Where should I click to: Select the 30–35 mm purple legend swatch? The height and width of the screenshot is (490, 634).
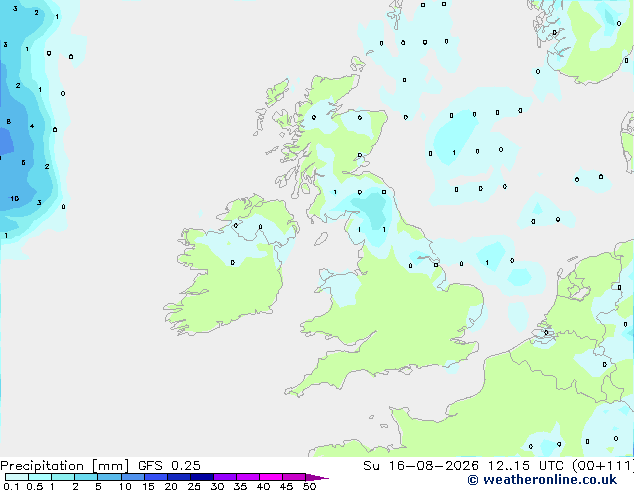[x=225, y=477]
